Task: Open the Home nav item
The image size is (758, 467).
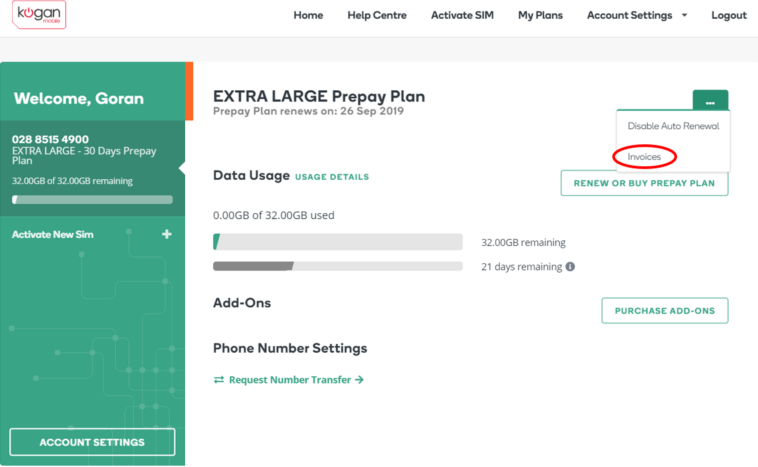Action: click(x=308, y=15)
